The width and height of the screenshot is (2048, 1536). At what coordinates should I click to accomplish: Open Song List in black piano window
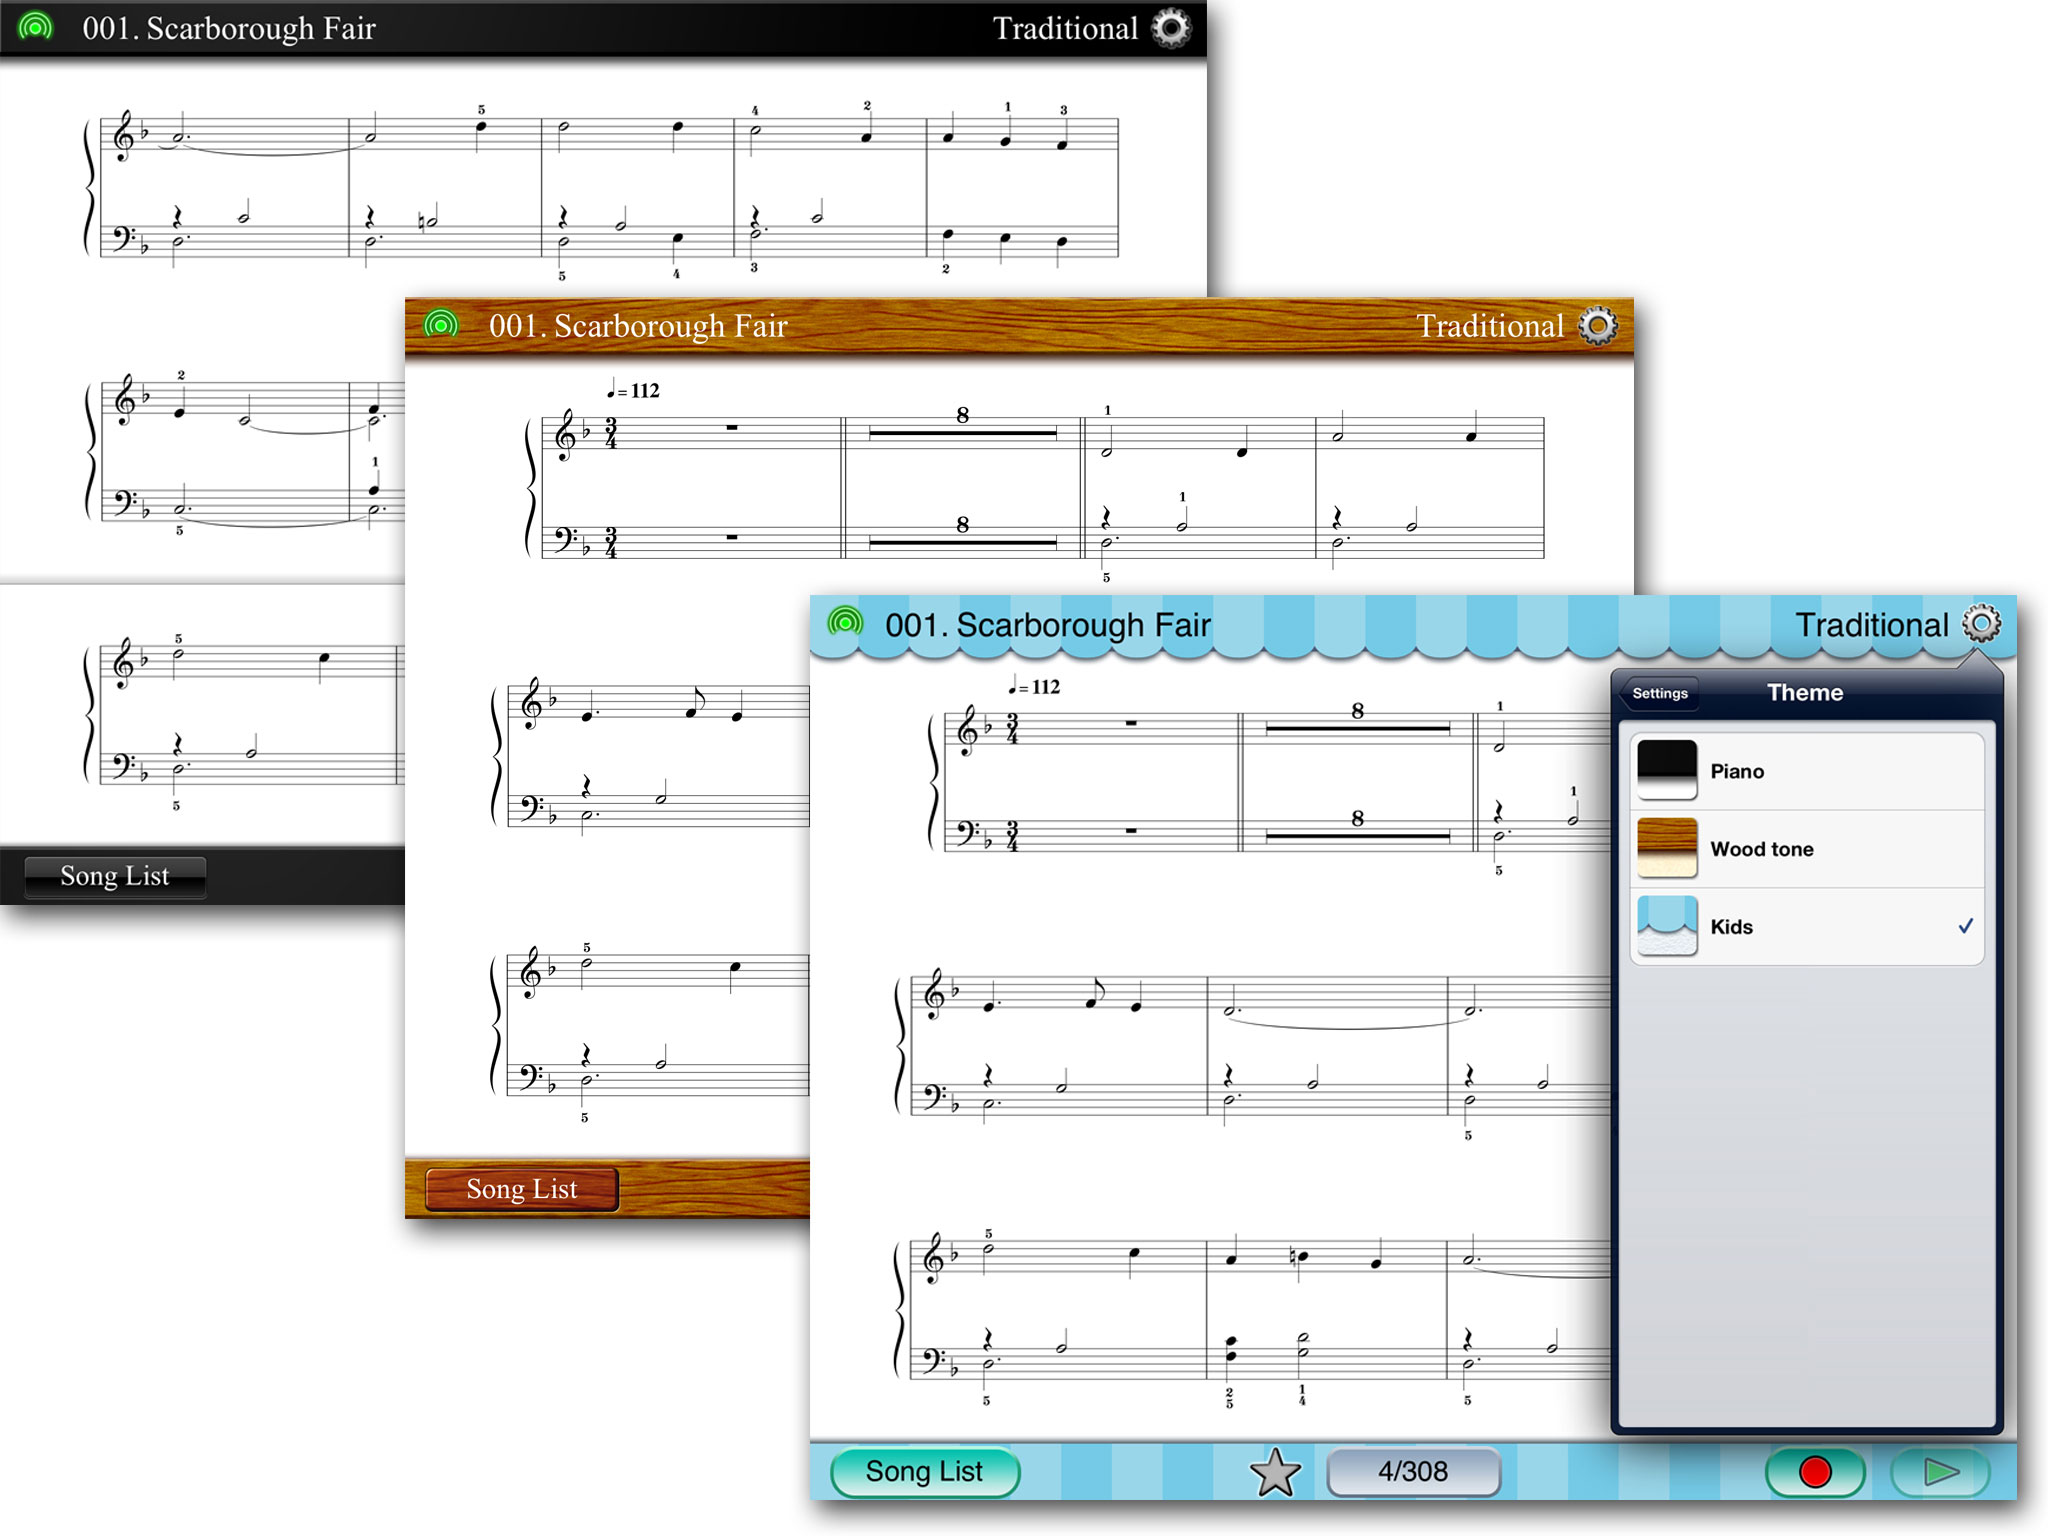(x=115, y=876)
